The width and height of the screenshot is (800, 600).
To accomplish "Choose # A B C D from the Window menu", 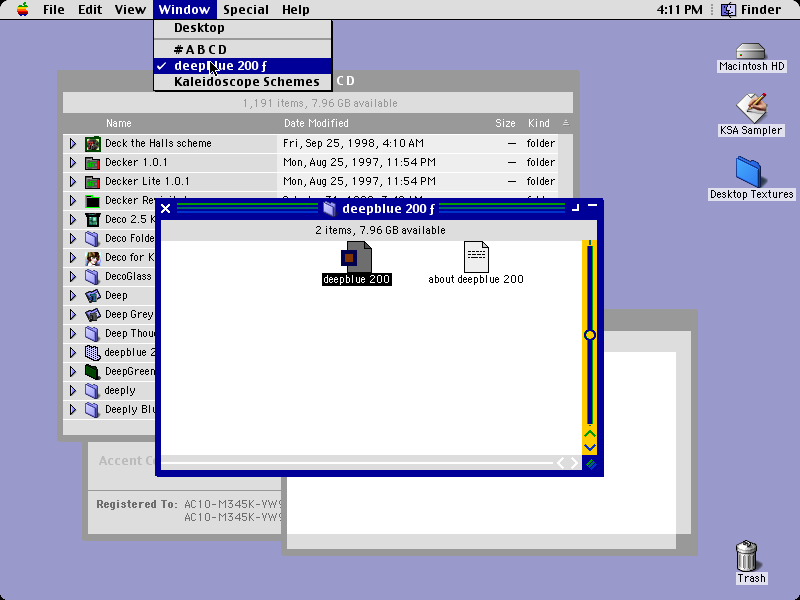I will [x=243, y=49].
